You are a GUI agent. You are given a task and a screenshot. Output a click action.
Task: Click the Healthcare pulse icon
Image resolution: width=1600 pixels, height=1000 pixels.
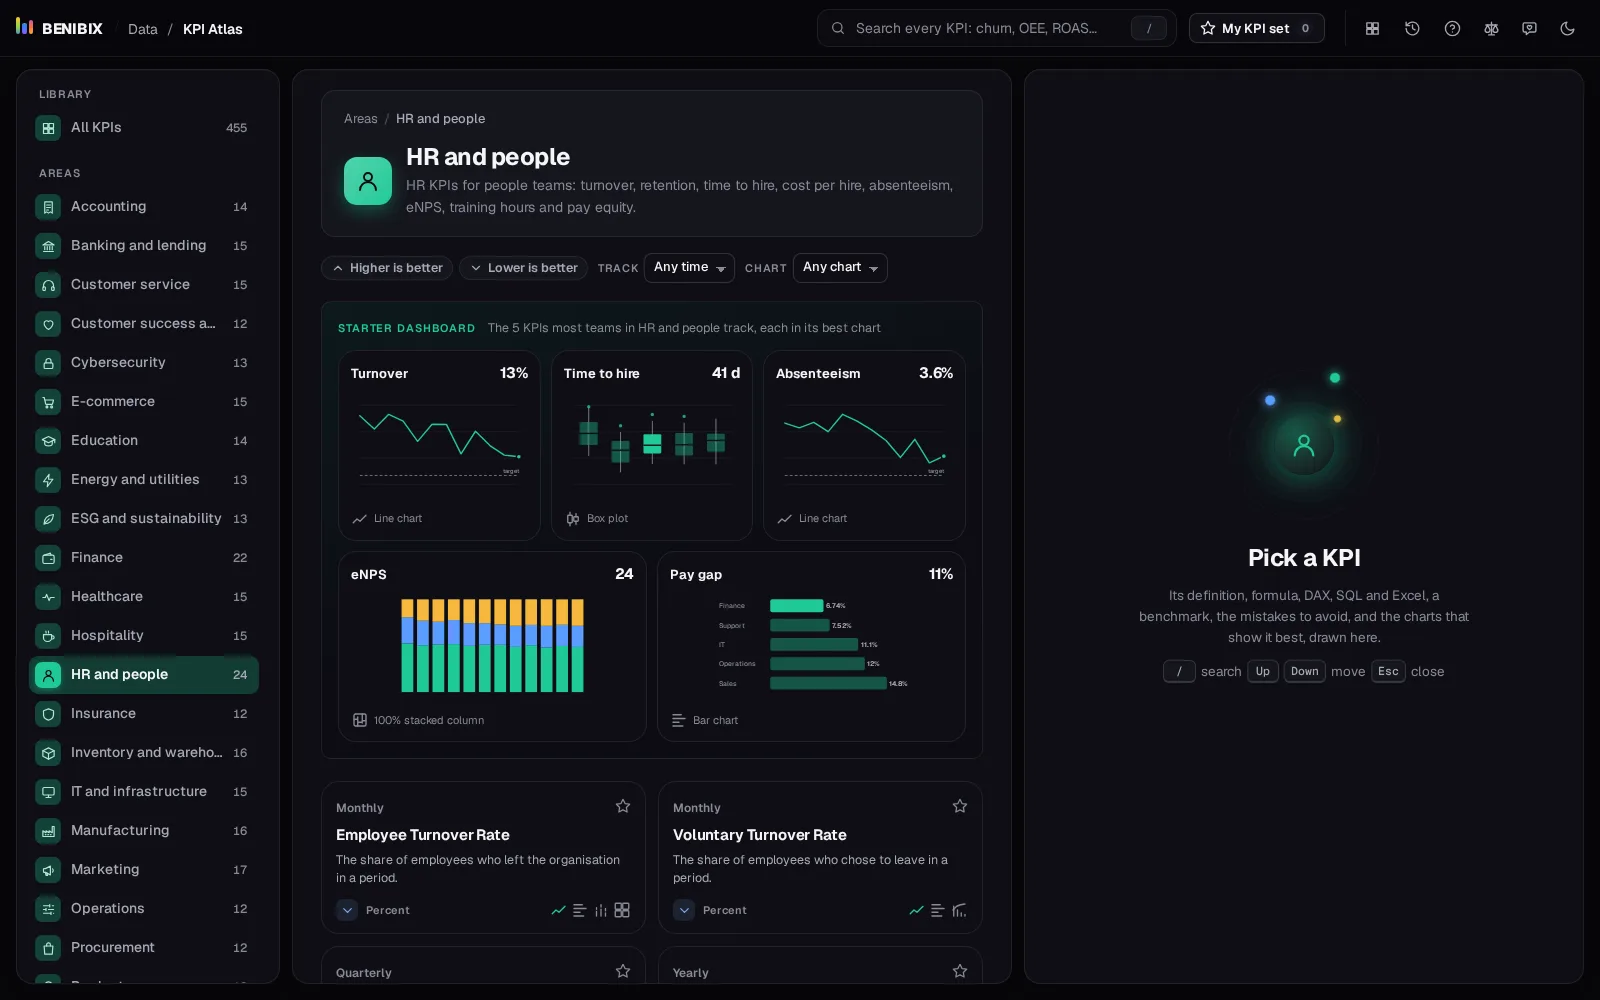point(48,597)
